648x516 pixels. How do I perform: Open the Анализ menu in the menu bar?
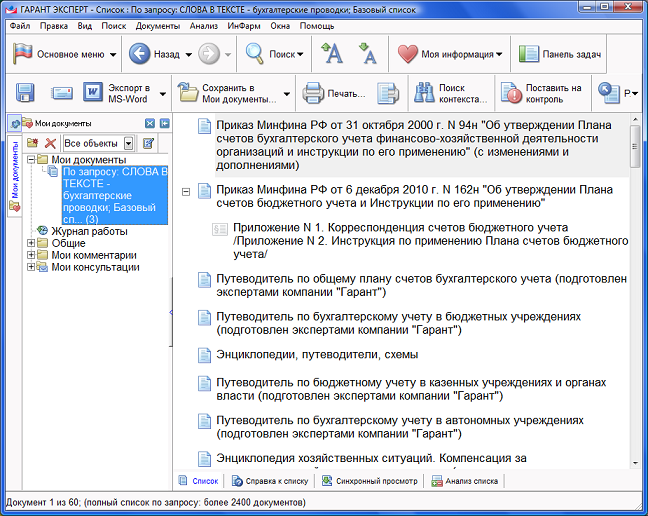pyautogui.click(x=203, y=25)
